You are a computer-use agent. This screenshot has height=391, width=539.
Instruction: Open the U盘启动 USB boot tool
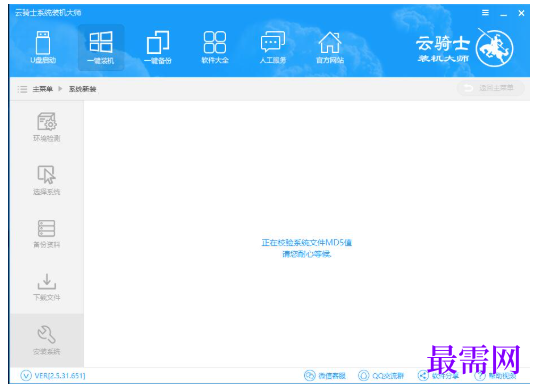43,47
